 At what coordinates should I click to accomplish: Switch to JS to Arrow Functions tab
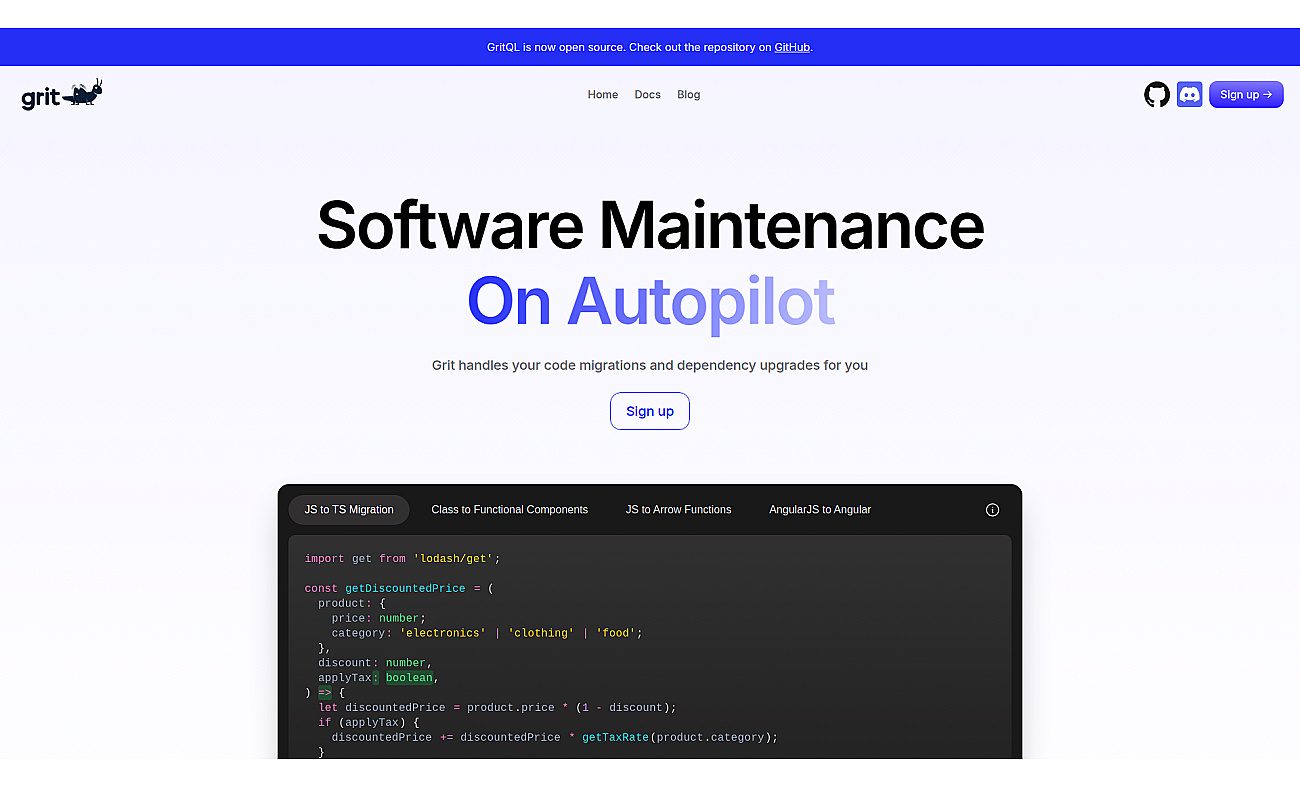[679, 510]
